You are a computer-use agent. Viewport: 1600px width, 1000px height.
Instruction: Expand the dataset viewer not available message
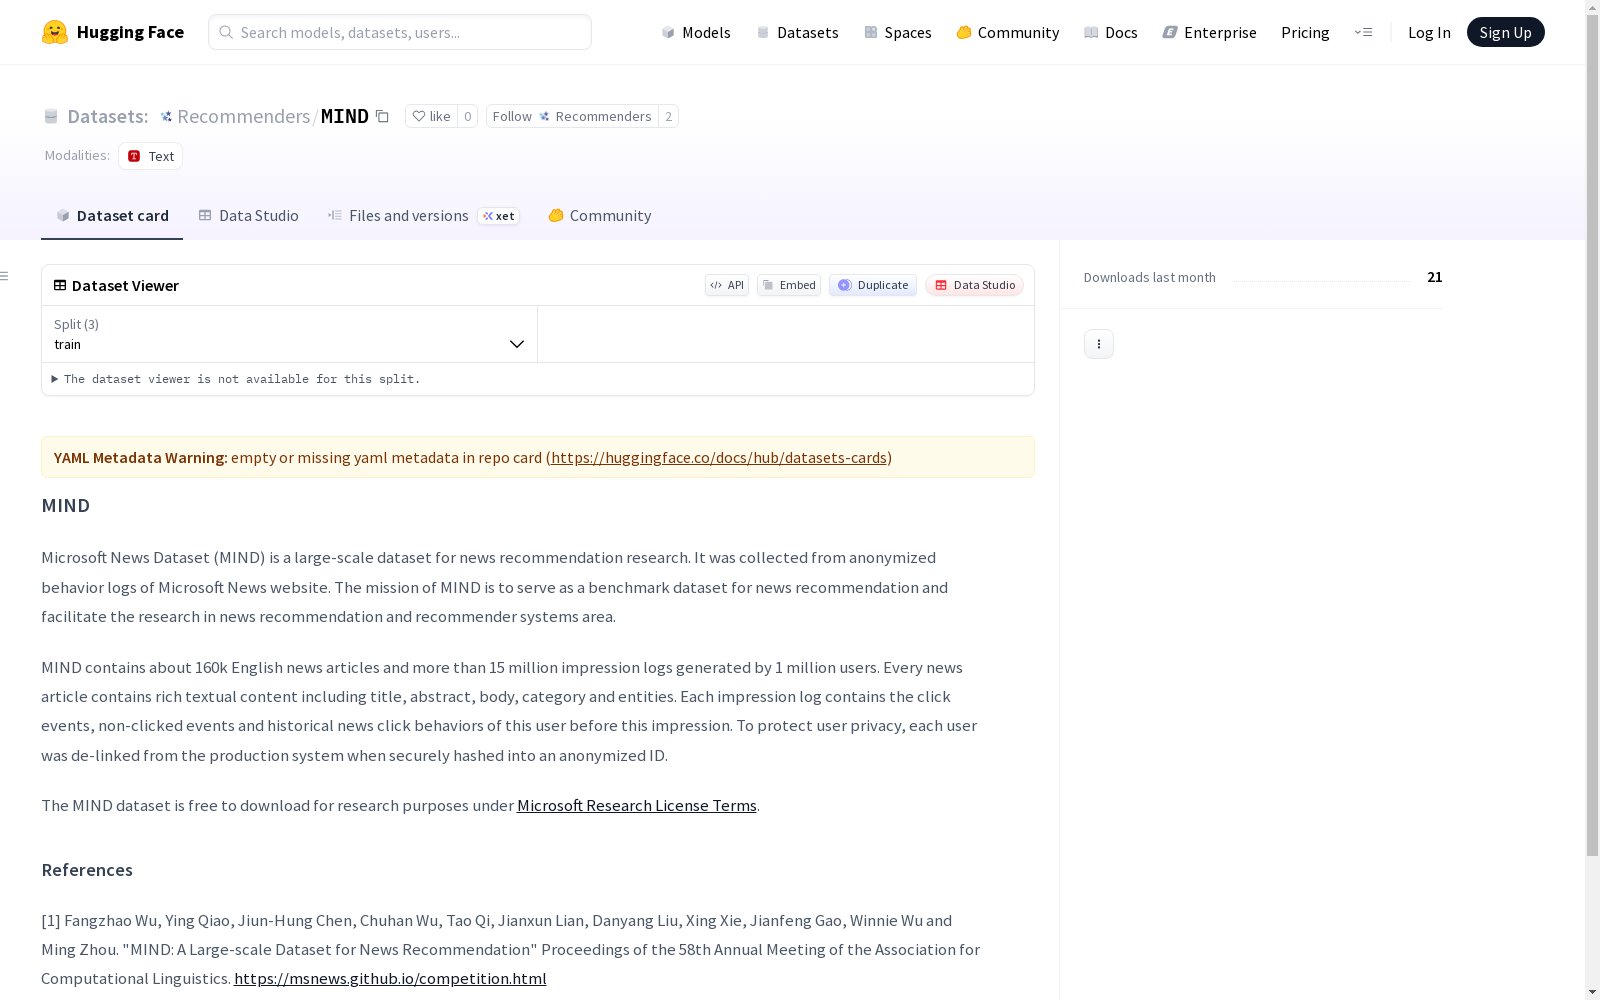237,379
